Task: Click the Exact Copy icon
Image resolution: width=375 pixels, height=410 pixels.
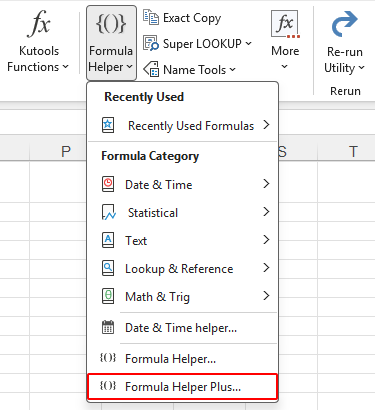Action: pos(151,17)
